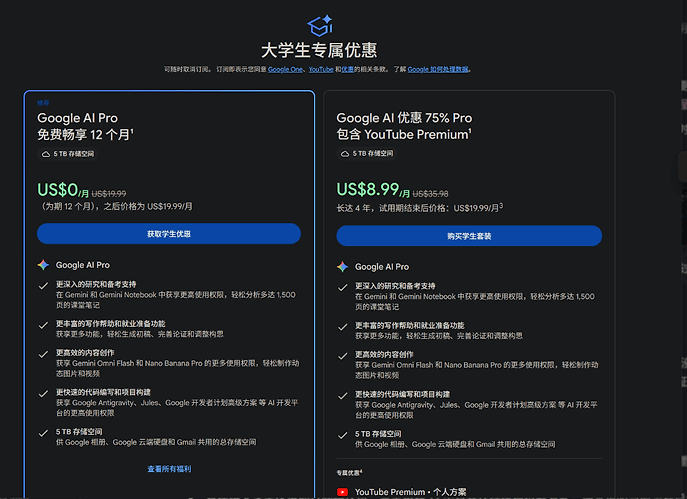This screenshot has width=687, height=499.
Task: Click the 大学生专属优惠 heading
Action: click(319, 50)
